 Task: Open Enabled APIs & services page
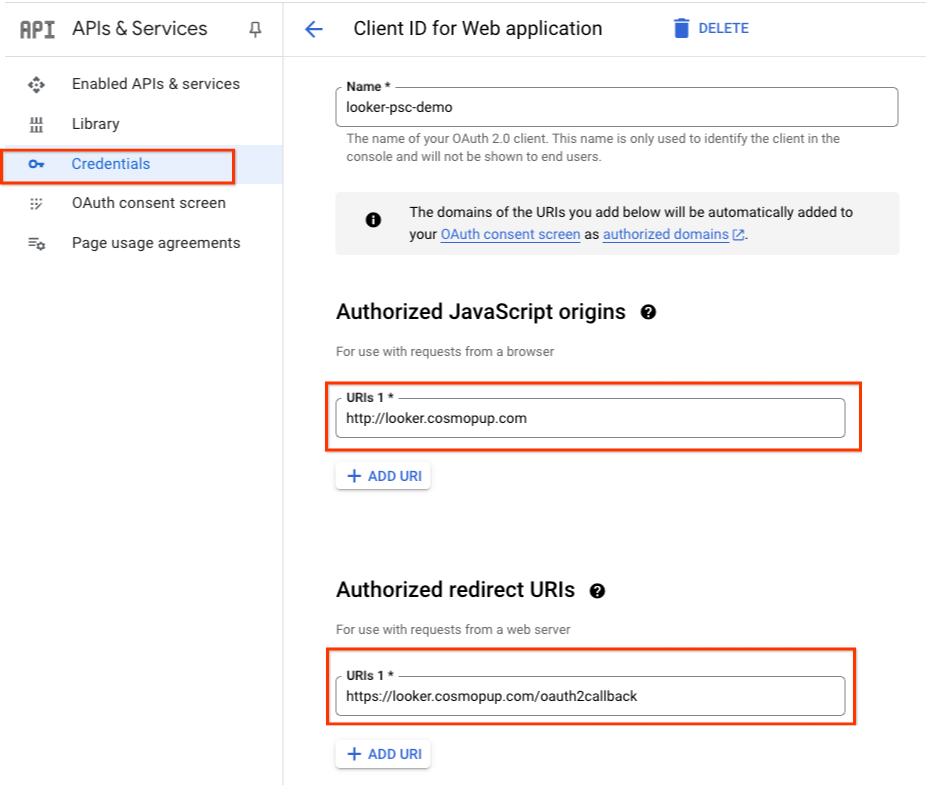(x=155, y=84)
